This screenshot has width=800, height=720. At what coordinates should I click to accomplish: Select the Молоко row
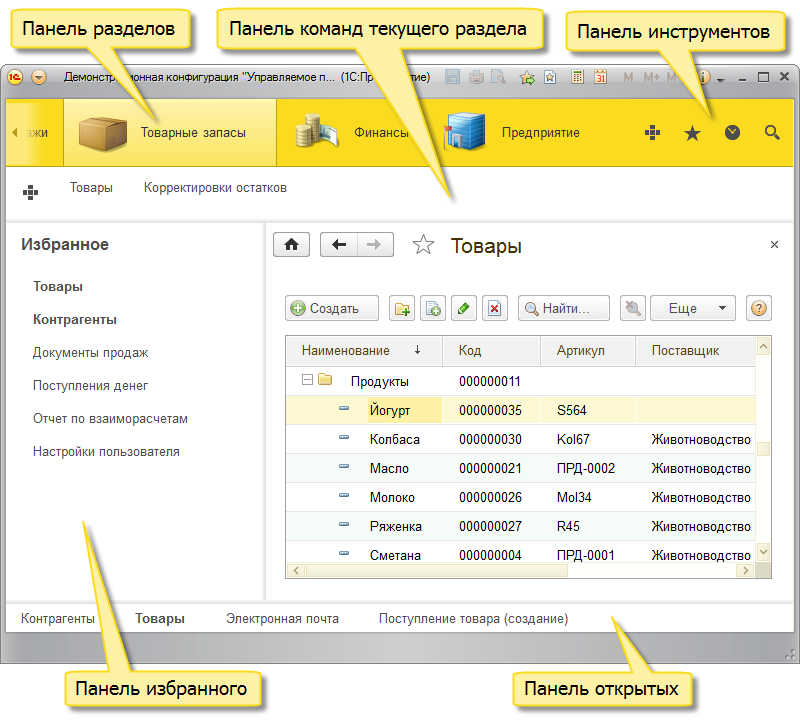click(520, 498)
